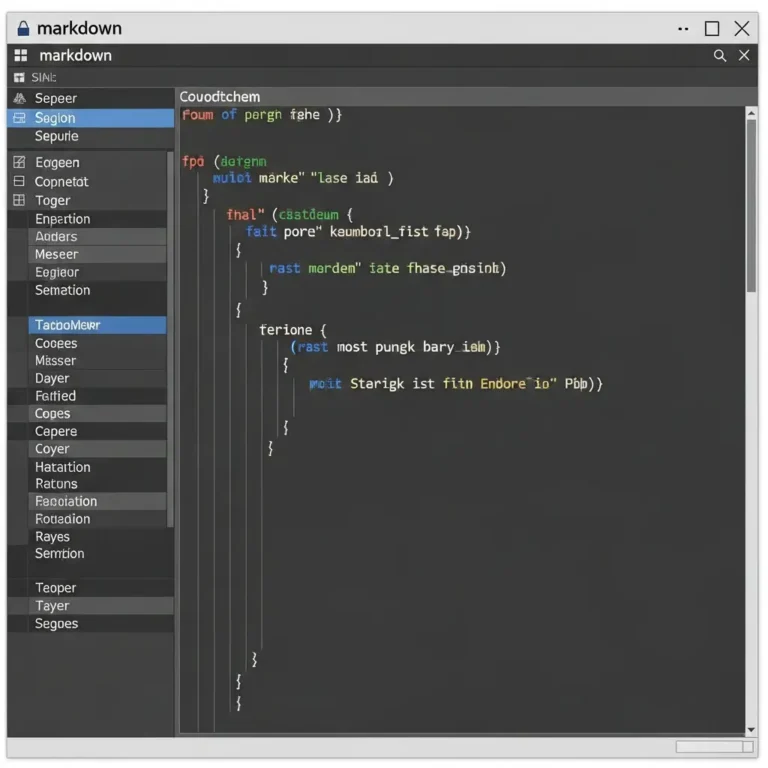Select the Teoper row
This screenshot has height=768, width=768.
coord(100,588)
